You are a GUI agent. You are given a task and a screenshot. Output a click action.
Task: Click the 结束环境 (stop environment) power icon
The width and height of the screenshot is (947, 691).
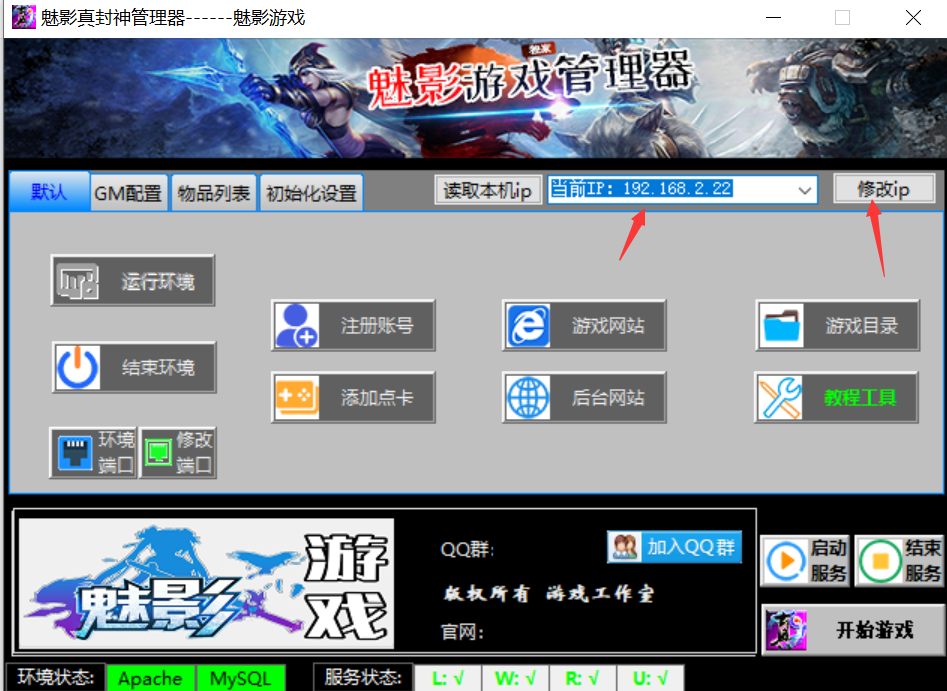pos(134,367)
